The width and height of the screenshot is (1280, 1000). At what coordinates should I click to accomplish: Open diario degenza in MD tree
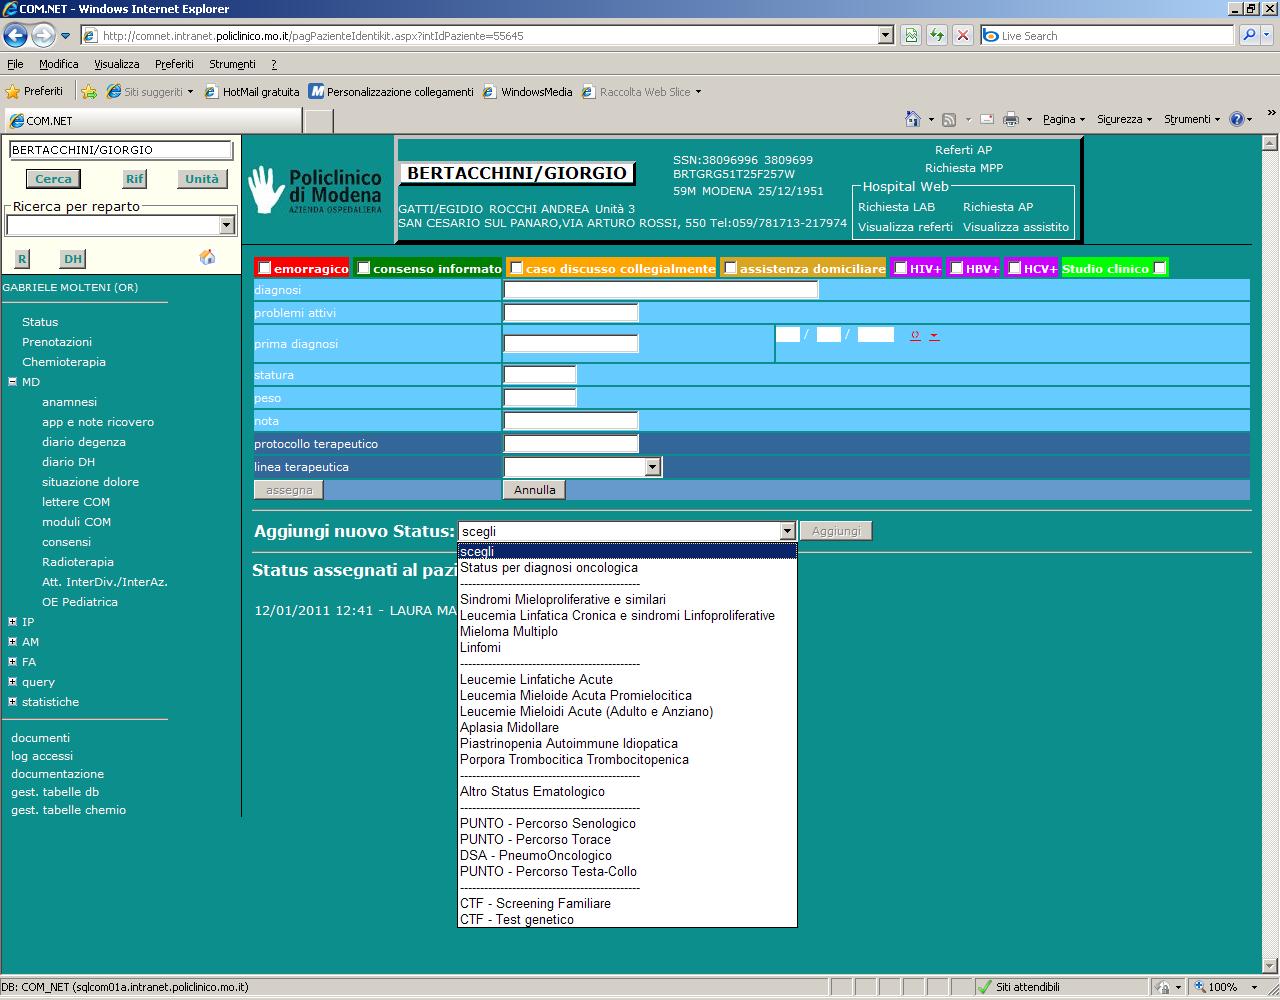[84, 442]
